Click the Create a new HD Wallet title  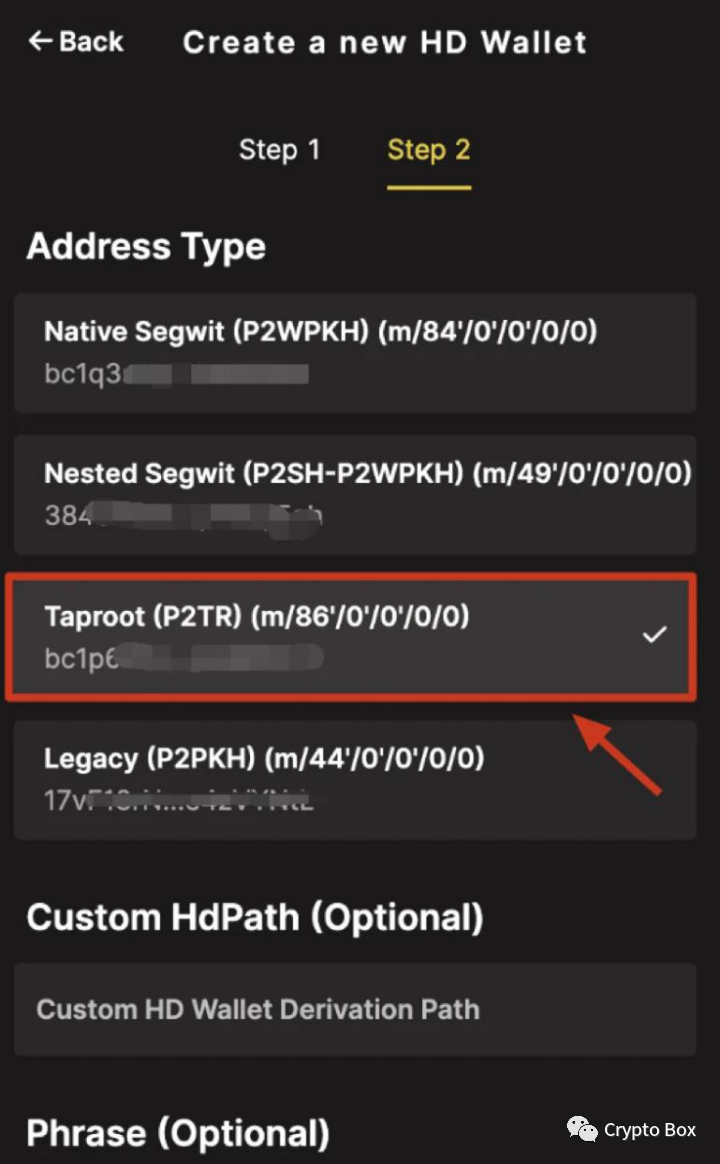[x=385, y=42]
